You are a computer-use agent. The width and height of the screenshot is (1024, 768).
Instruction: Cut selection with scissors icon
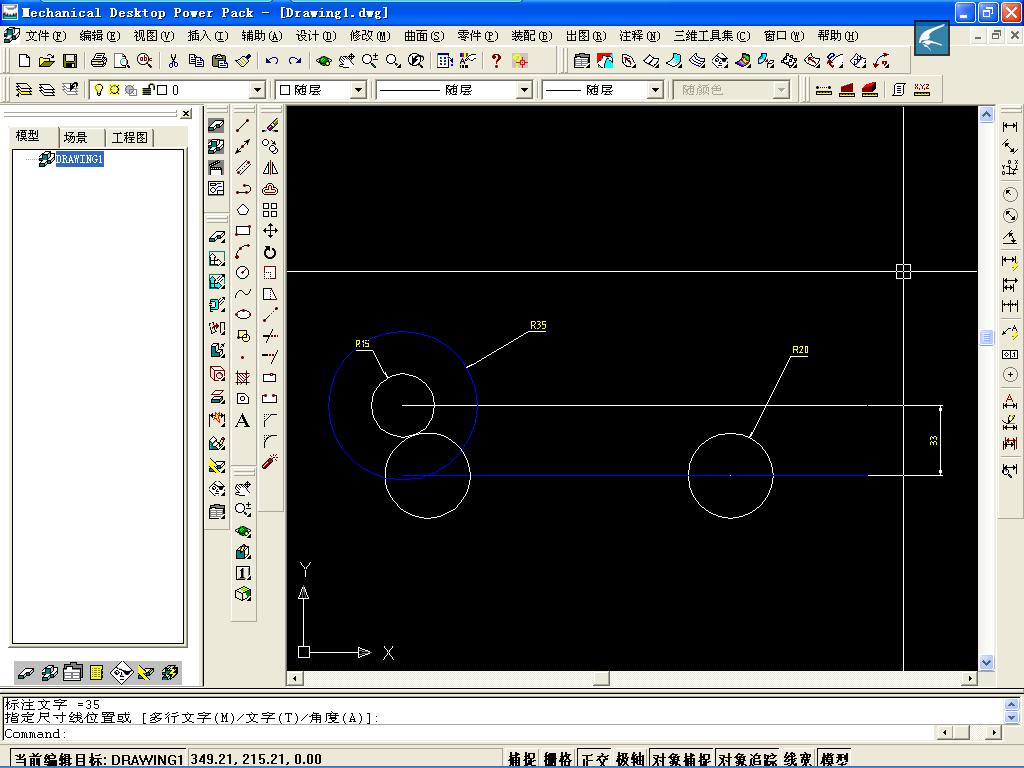click(x=173, y=61)
